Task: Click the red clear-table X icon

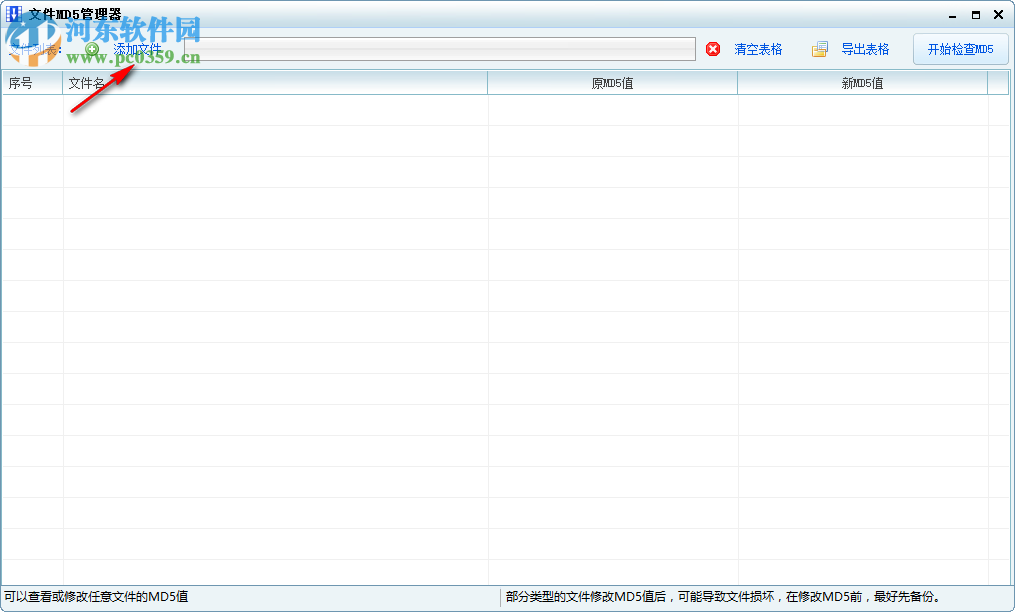Action: click(x=713, y=49)
